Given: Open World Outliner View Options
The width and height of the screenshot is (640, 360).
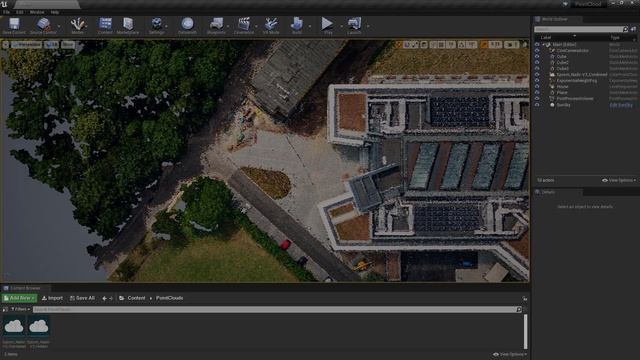Looking at the screenshot, I should tap(619, 180).
